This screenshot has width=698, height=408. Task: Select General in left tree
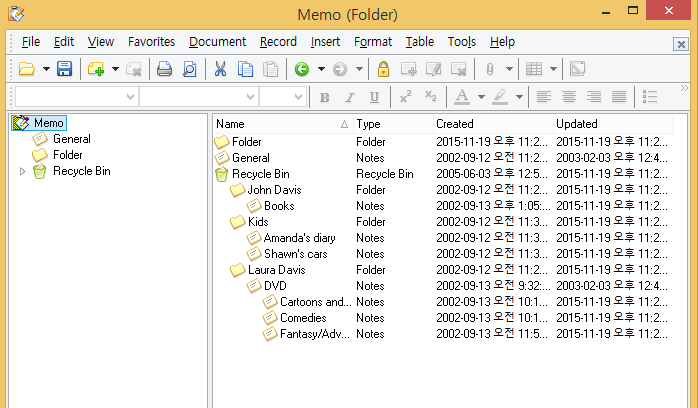click(x=72, y=139)
